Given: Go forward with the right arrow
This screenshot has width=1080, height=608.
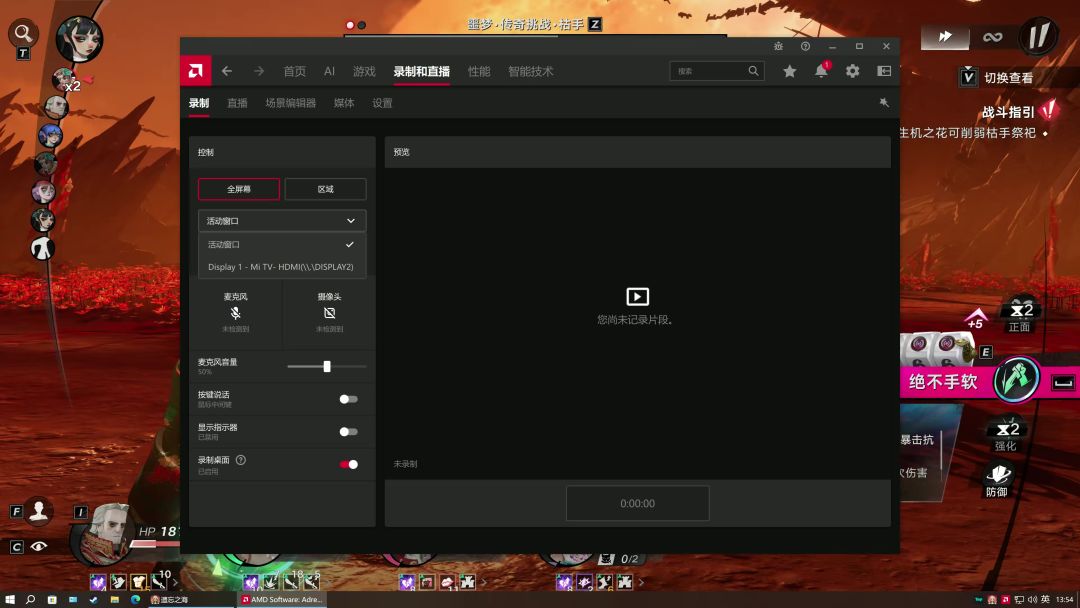Looking at the screenshot, I should click(258, 71).
